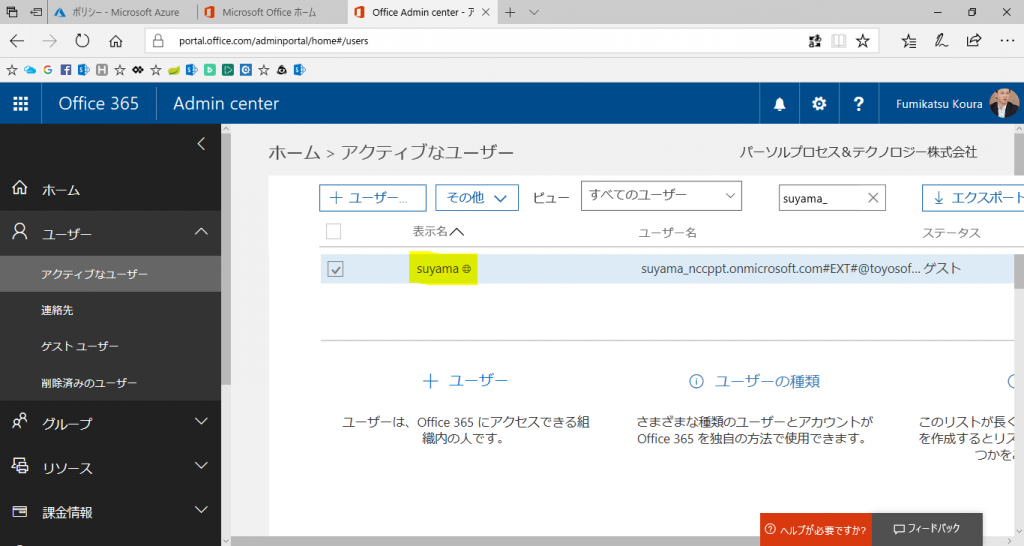Viewport: 1024px width, 546px height.
Task: Open a new browser tab
Action: pyautogui.click(x=510, y=12)
